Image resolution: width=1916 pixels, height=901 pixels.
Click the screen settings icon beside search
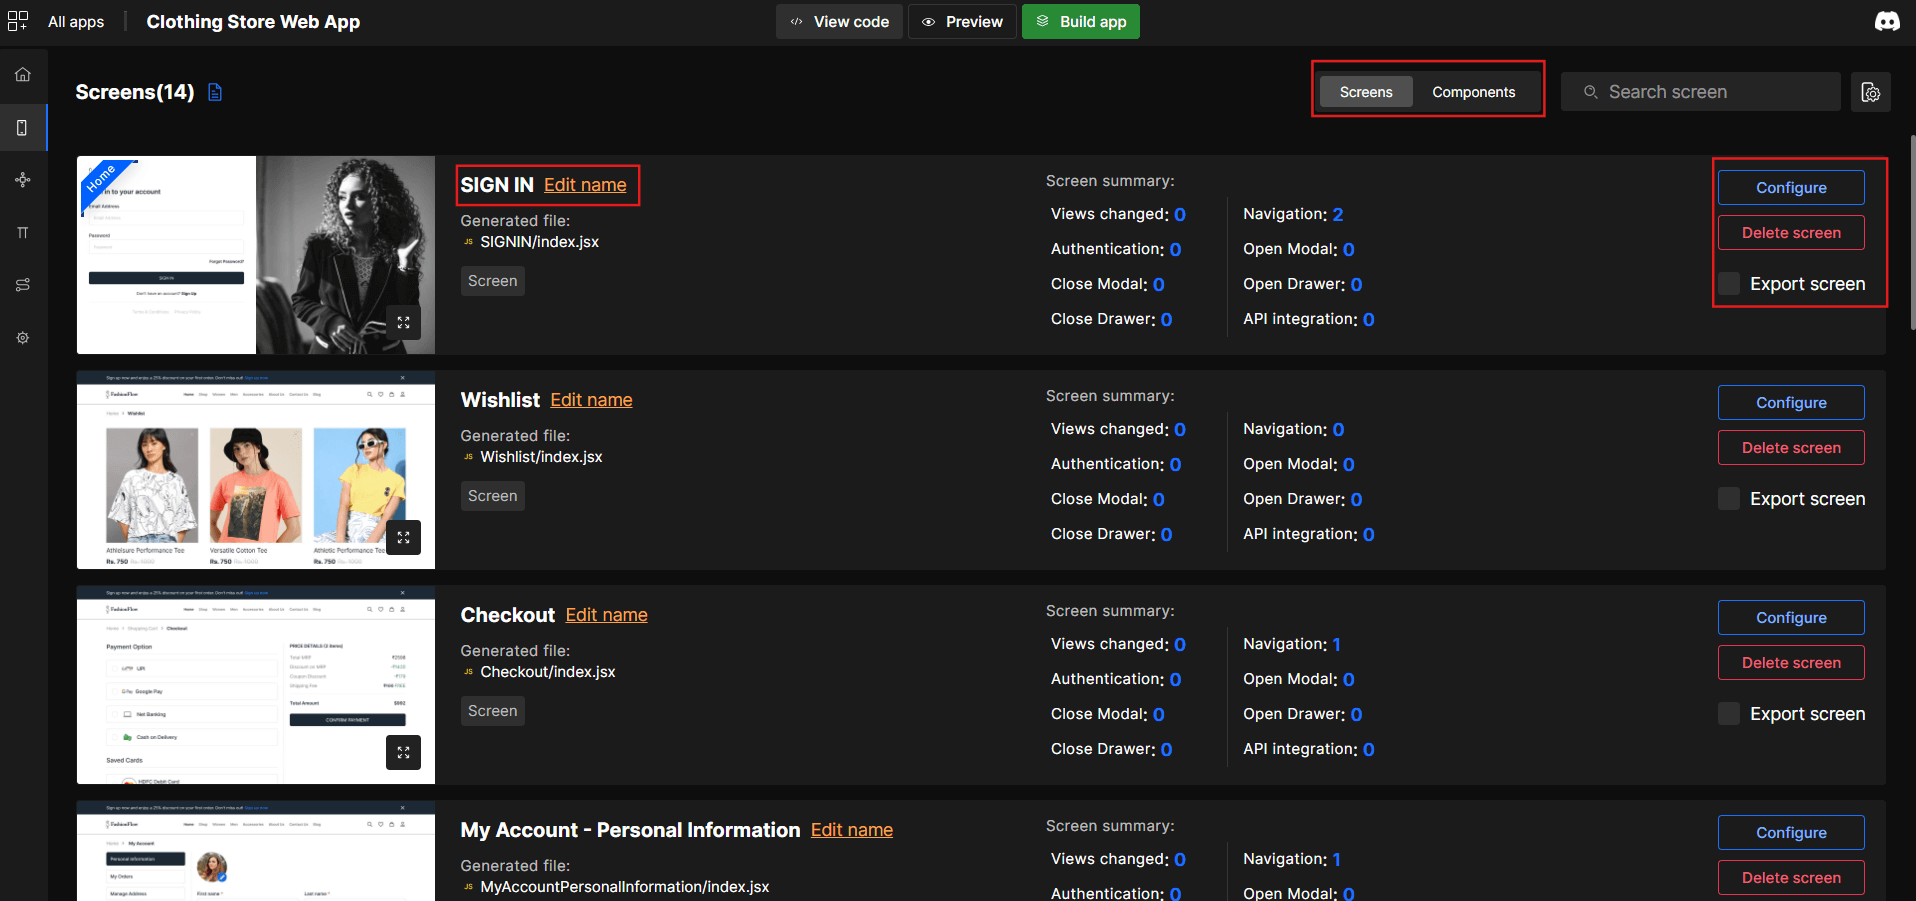[x=1870, y=92]
